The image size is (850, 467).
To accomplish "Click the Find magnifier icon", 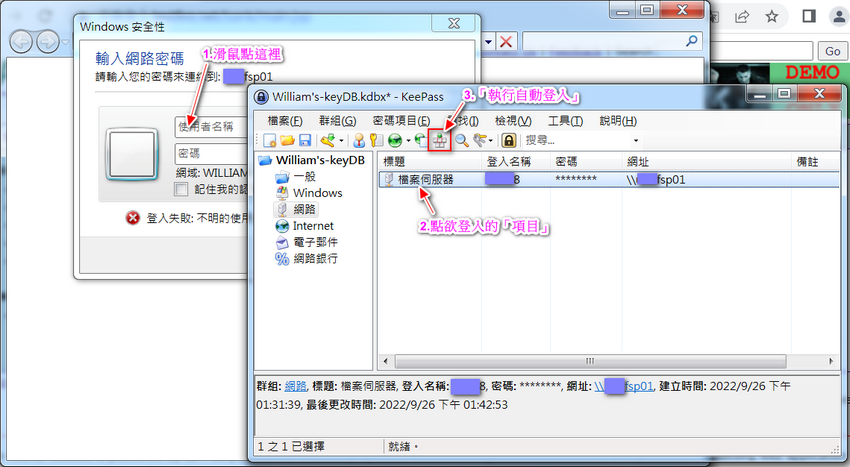I will pyautogui.click(x=461, y=141).
